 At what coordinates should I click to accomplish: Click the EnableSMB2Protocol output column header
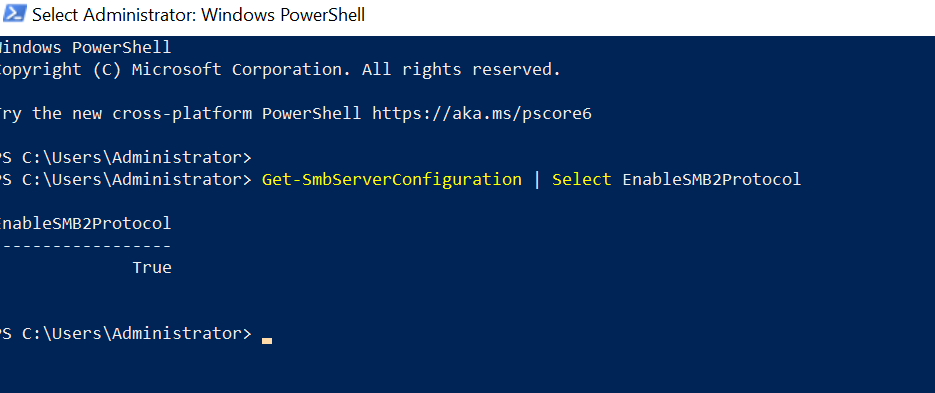(x=83, y=224)
